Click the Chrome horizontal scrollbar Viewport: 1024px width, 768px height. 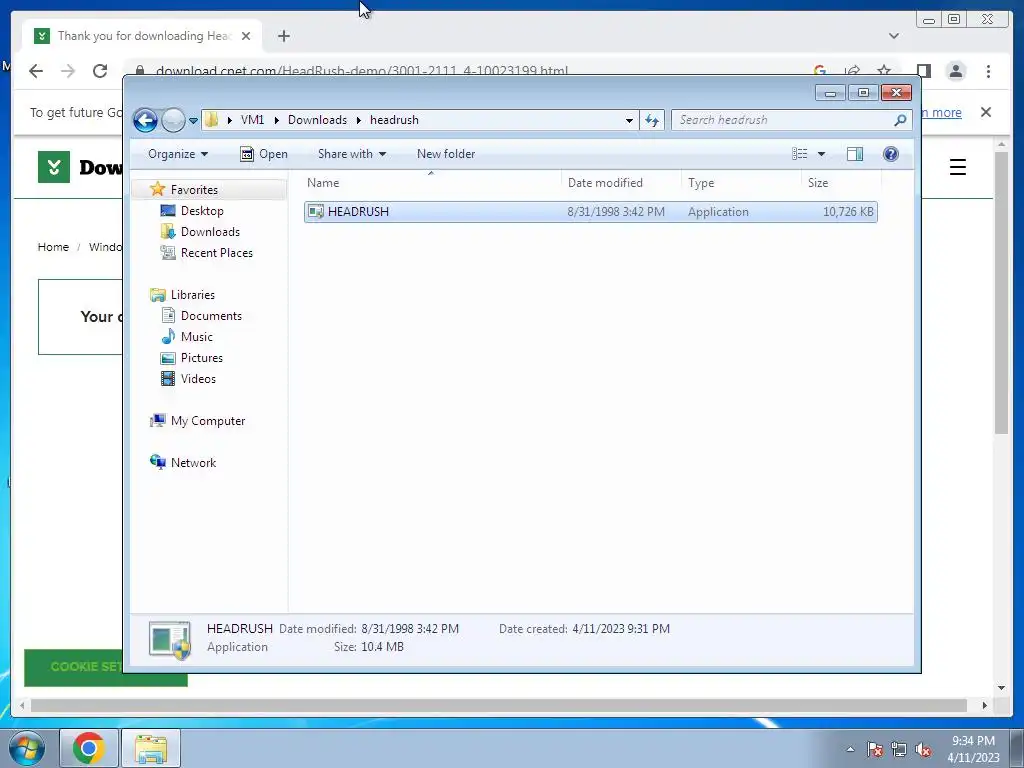pos(498,705)
